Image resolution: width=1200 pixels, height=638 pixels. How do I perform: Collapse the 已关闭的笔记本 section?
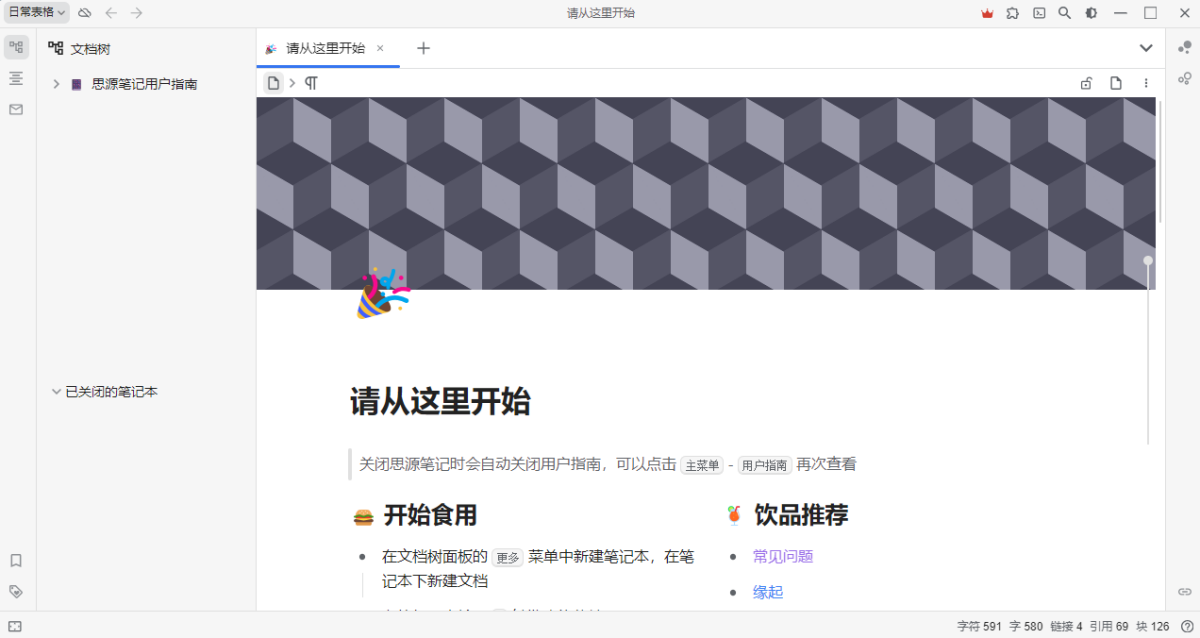pos(56,392)
